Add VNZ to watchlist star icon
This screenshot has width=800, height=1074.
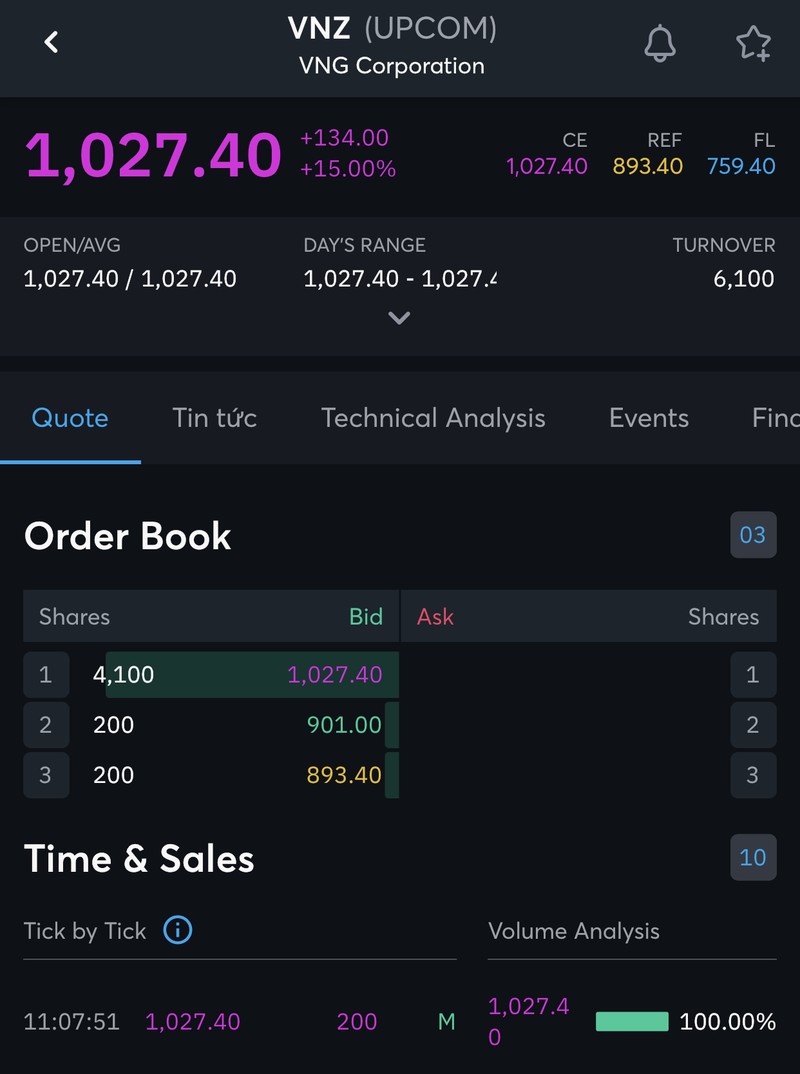[x=752, y=42]
